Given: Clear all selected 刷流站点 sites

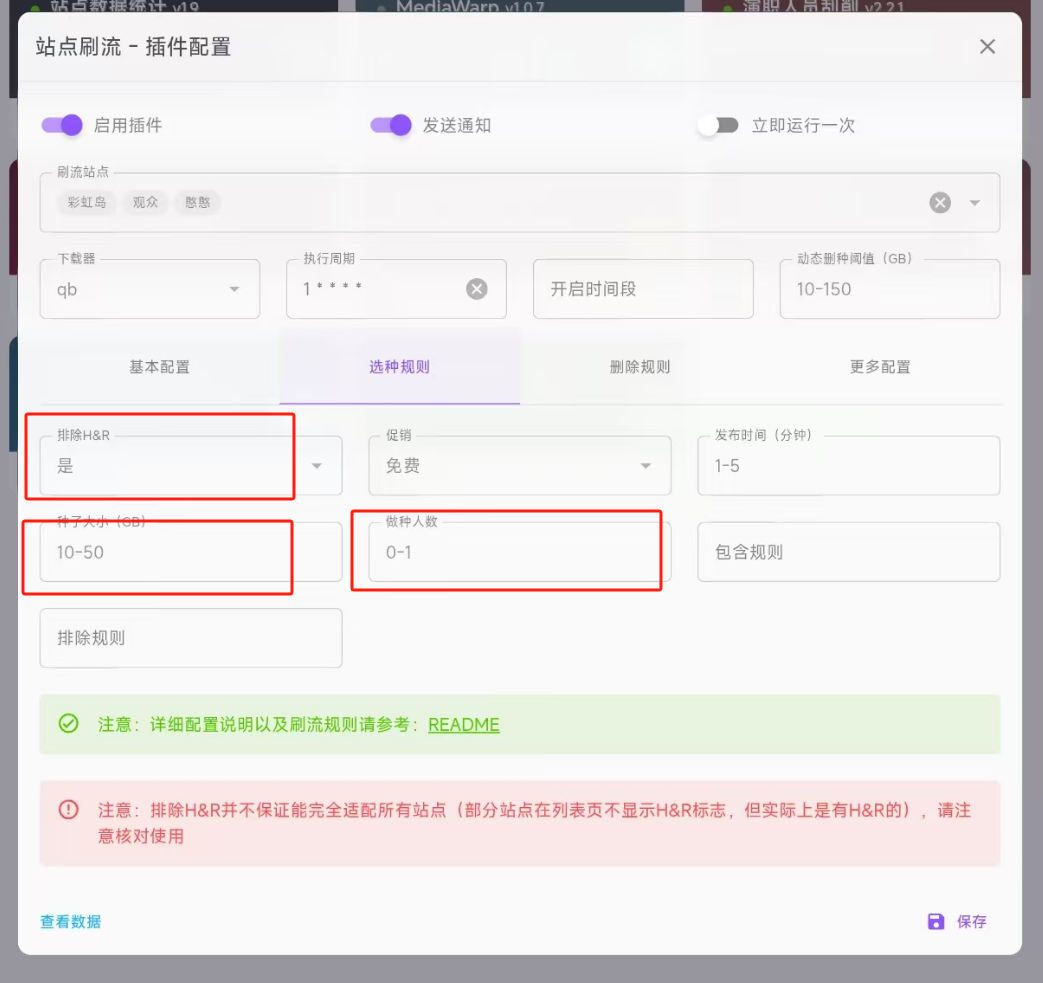Looking at the screenshot, I should pos(940,203).
